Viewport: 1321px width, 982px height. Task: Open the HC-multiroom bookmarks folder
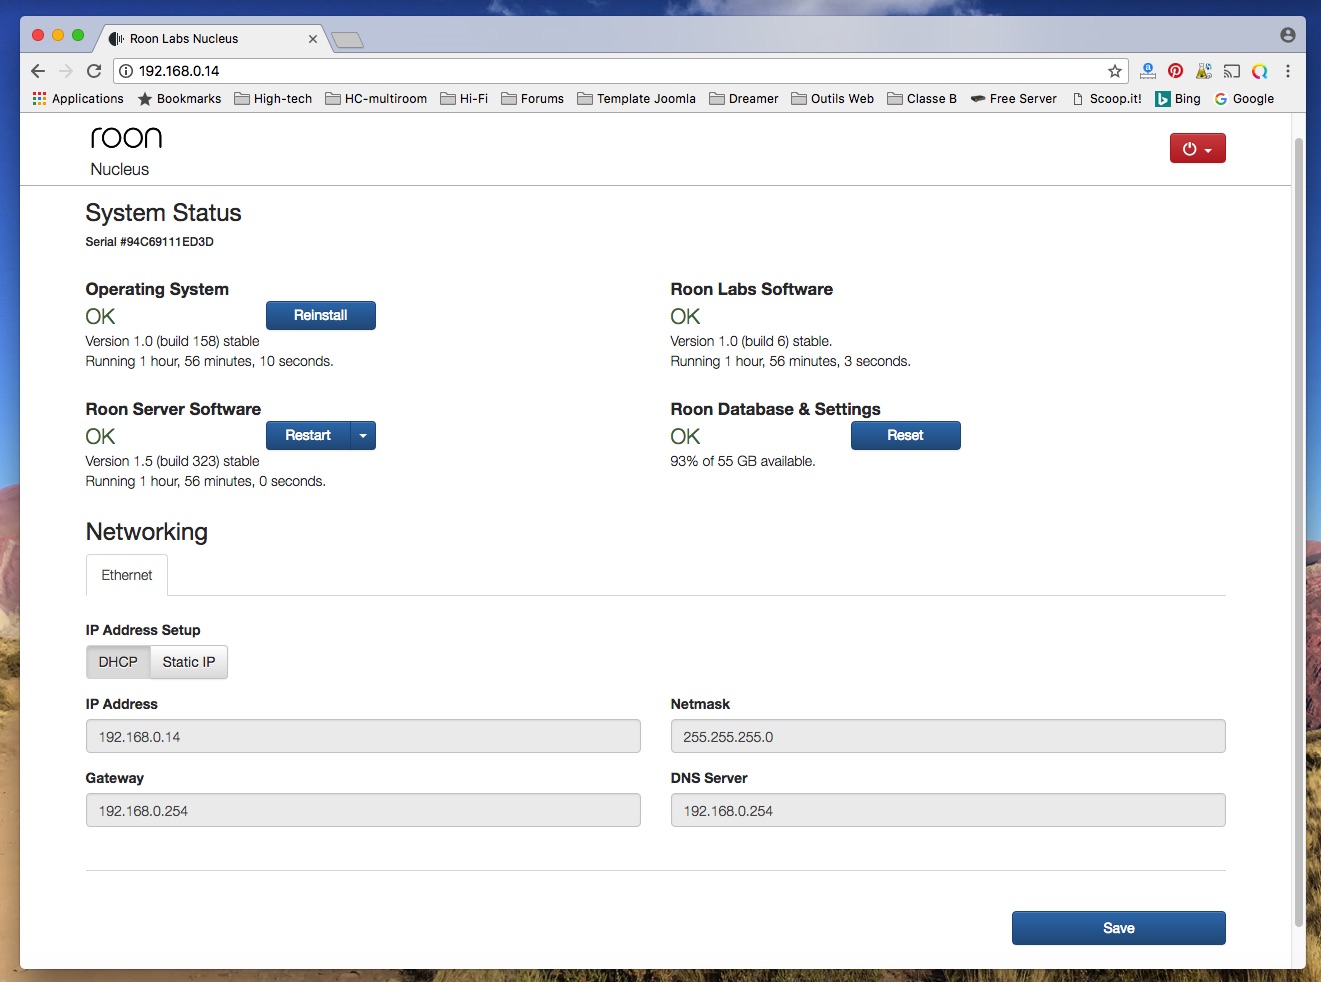tap(376, 99)
